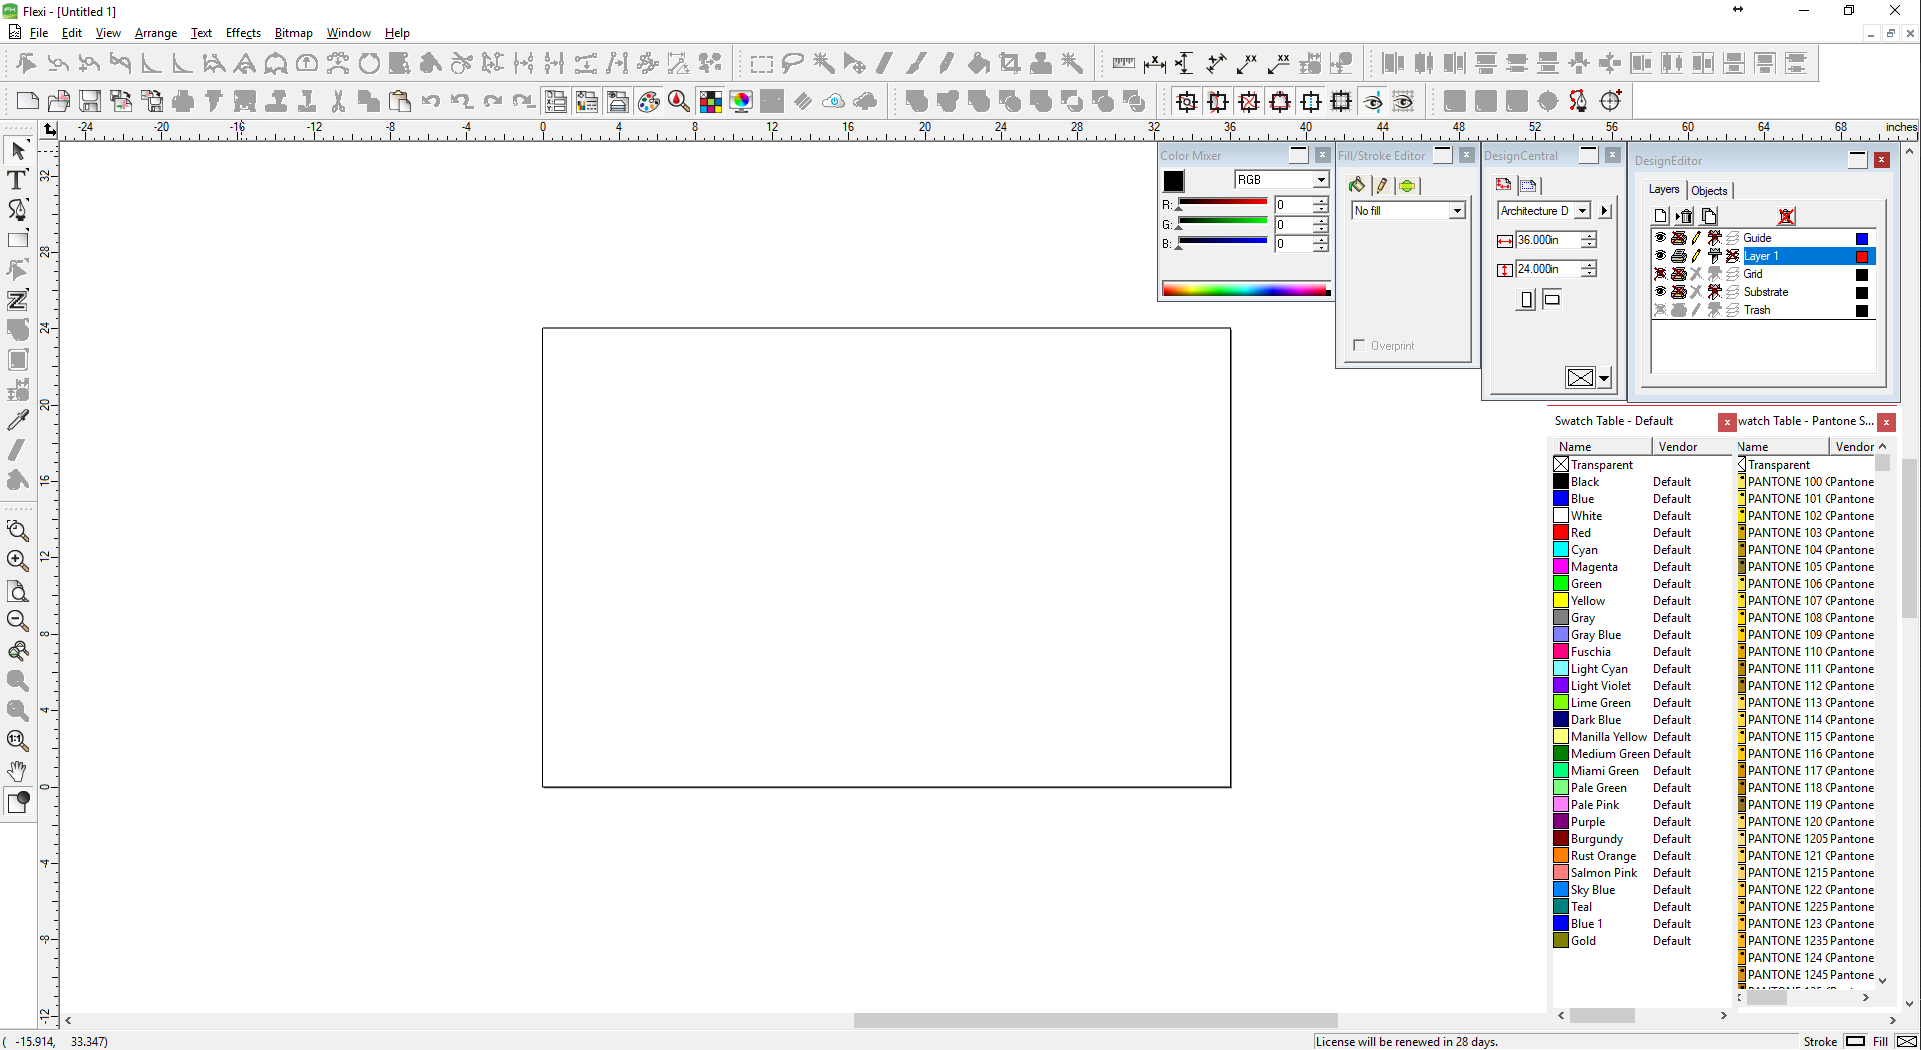Open RGB color mode dropdown
Screen dimensions: 1921x1050
tap(1321, 180)
